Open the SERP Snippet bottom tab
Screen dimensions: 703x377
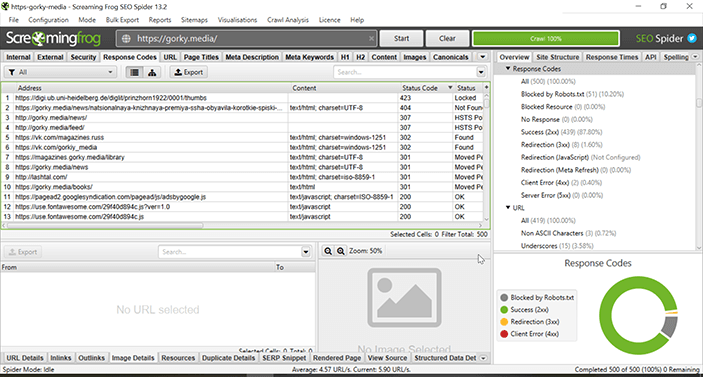pyautogui.click(x=284, y=358)
